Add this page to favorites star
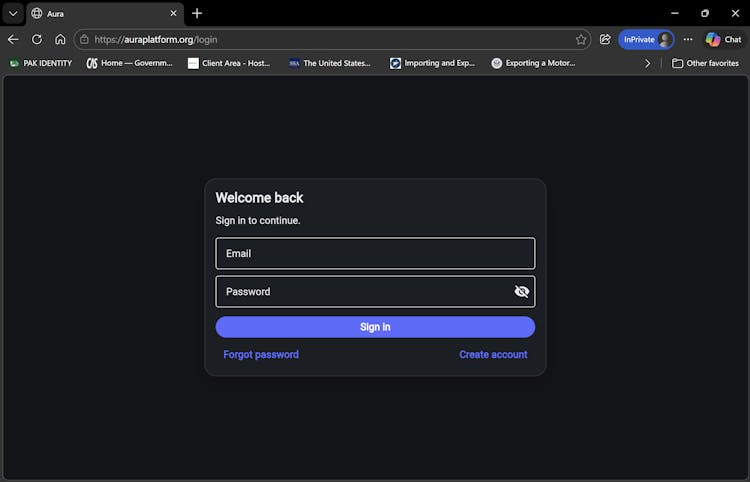 (x=581, y=40)
